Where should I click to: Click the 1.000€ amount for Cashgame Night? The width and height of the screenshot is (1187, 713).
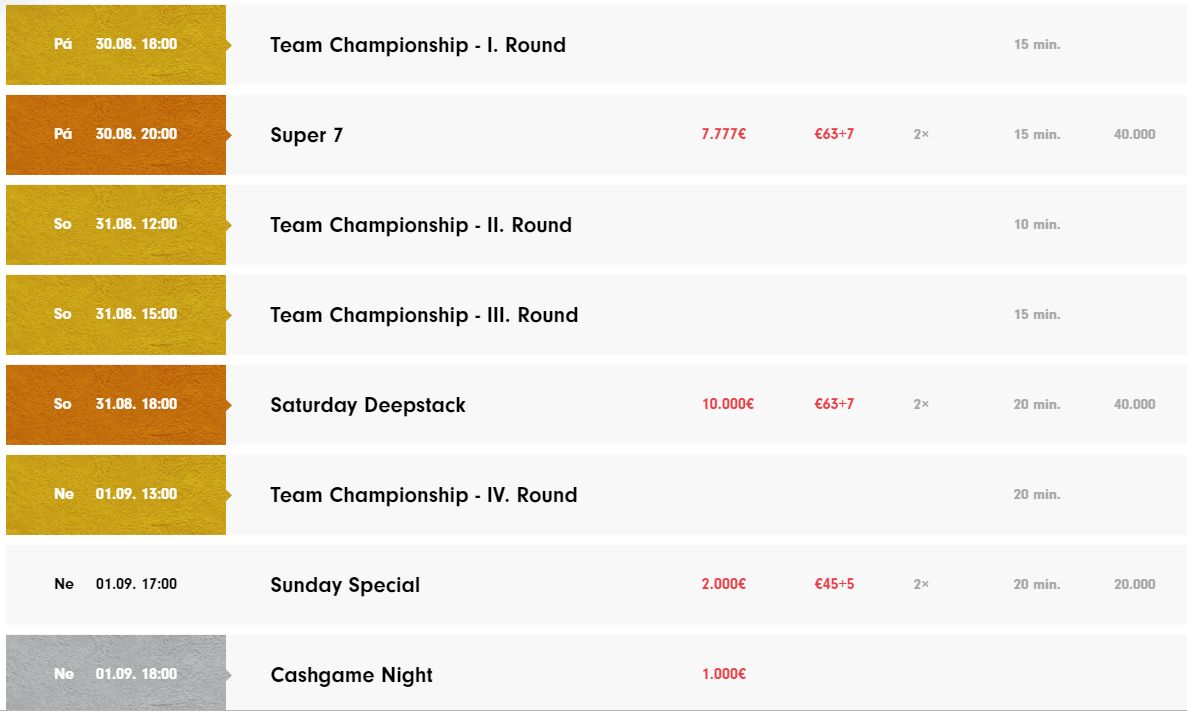pyautogui.click(x=724, y=674)
